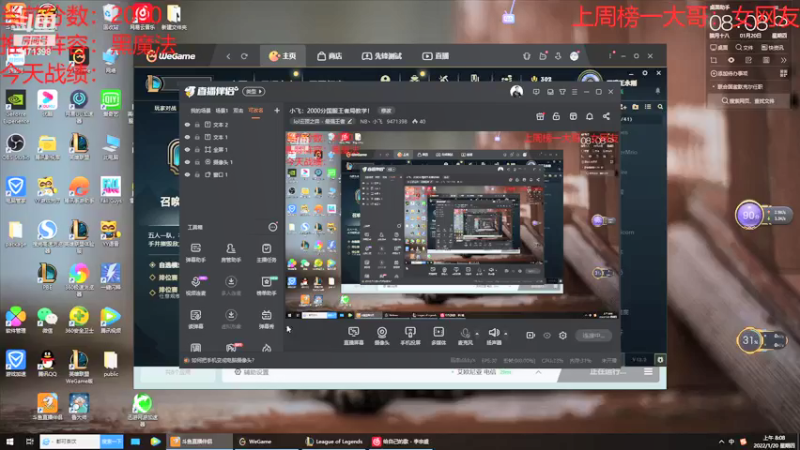Click the toolbox round icon beside 工具箱
Screen dimensions: 800x450
pyautogui.click(x=273, y=227)
